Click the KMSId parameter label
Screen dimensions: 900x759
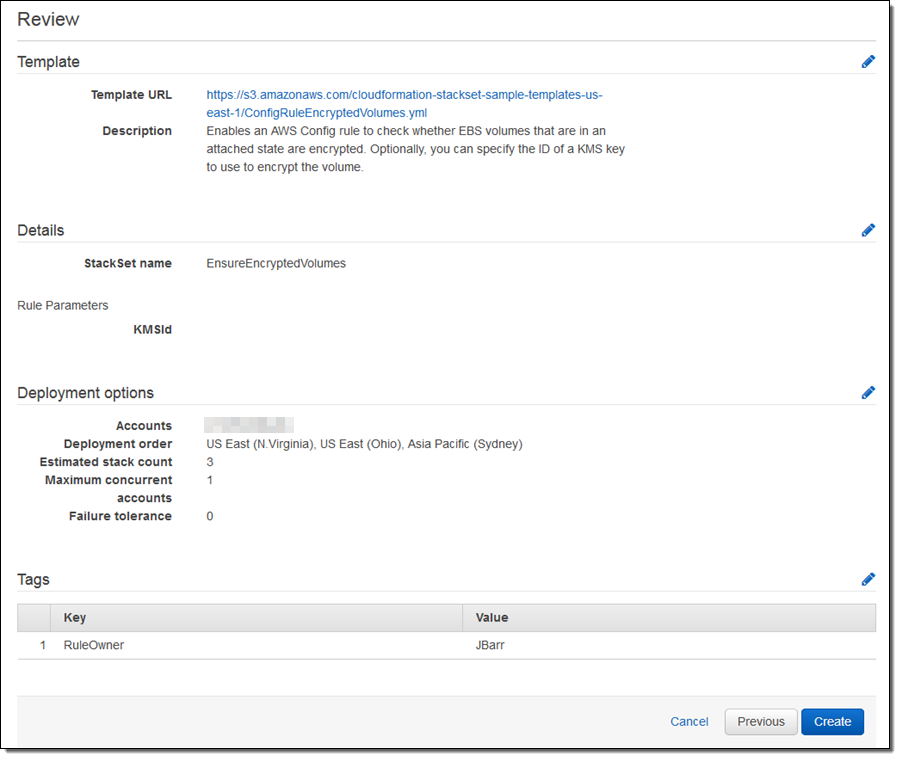152,329
